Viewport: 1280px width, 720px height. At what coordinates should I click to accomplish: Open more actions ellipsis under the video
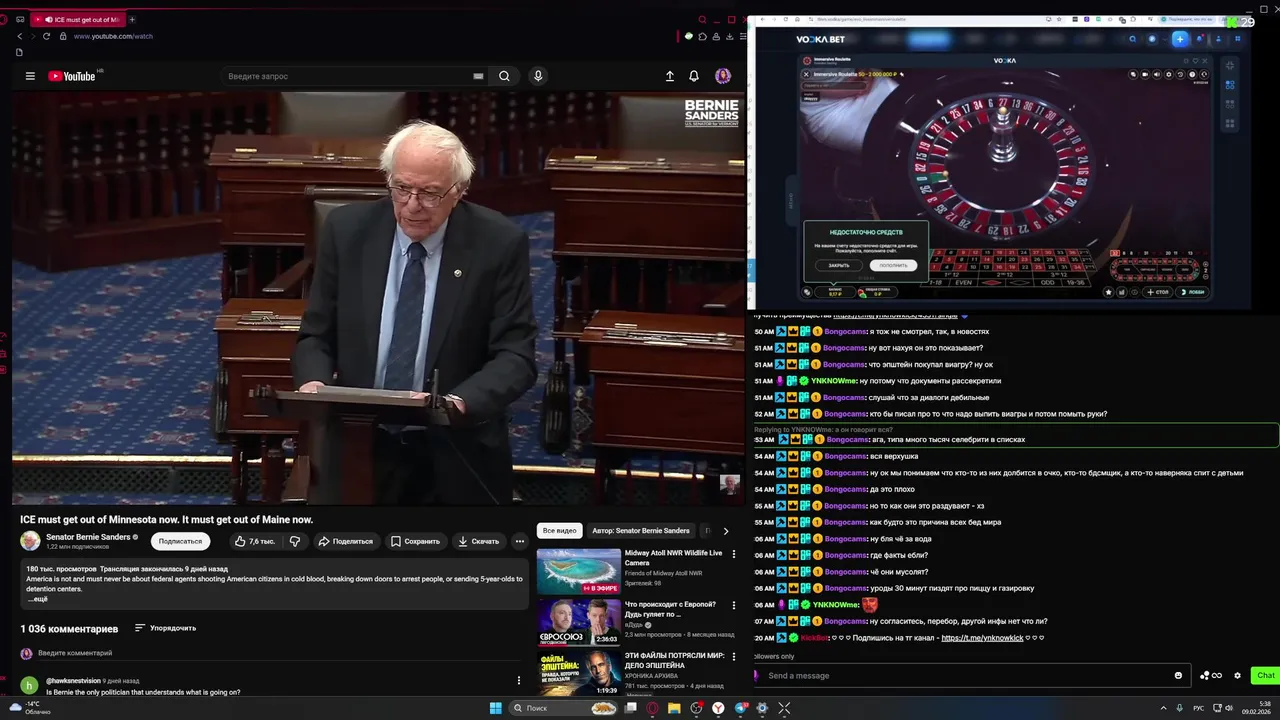[519, 541]
